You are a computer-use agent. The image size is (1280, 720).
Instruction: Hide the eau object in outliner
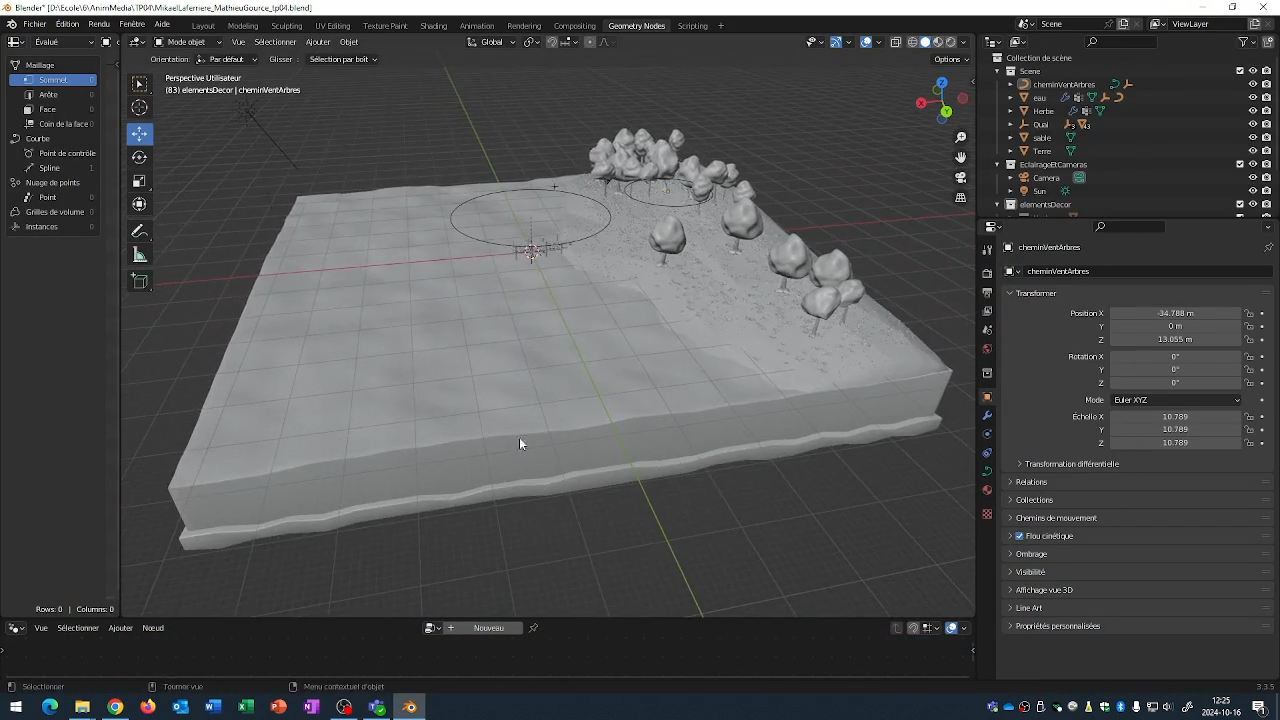[x=1252, y=98]
